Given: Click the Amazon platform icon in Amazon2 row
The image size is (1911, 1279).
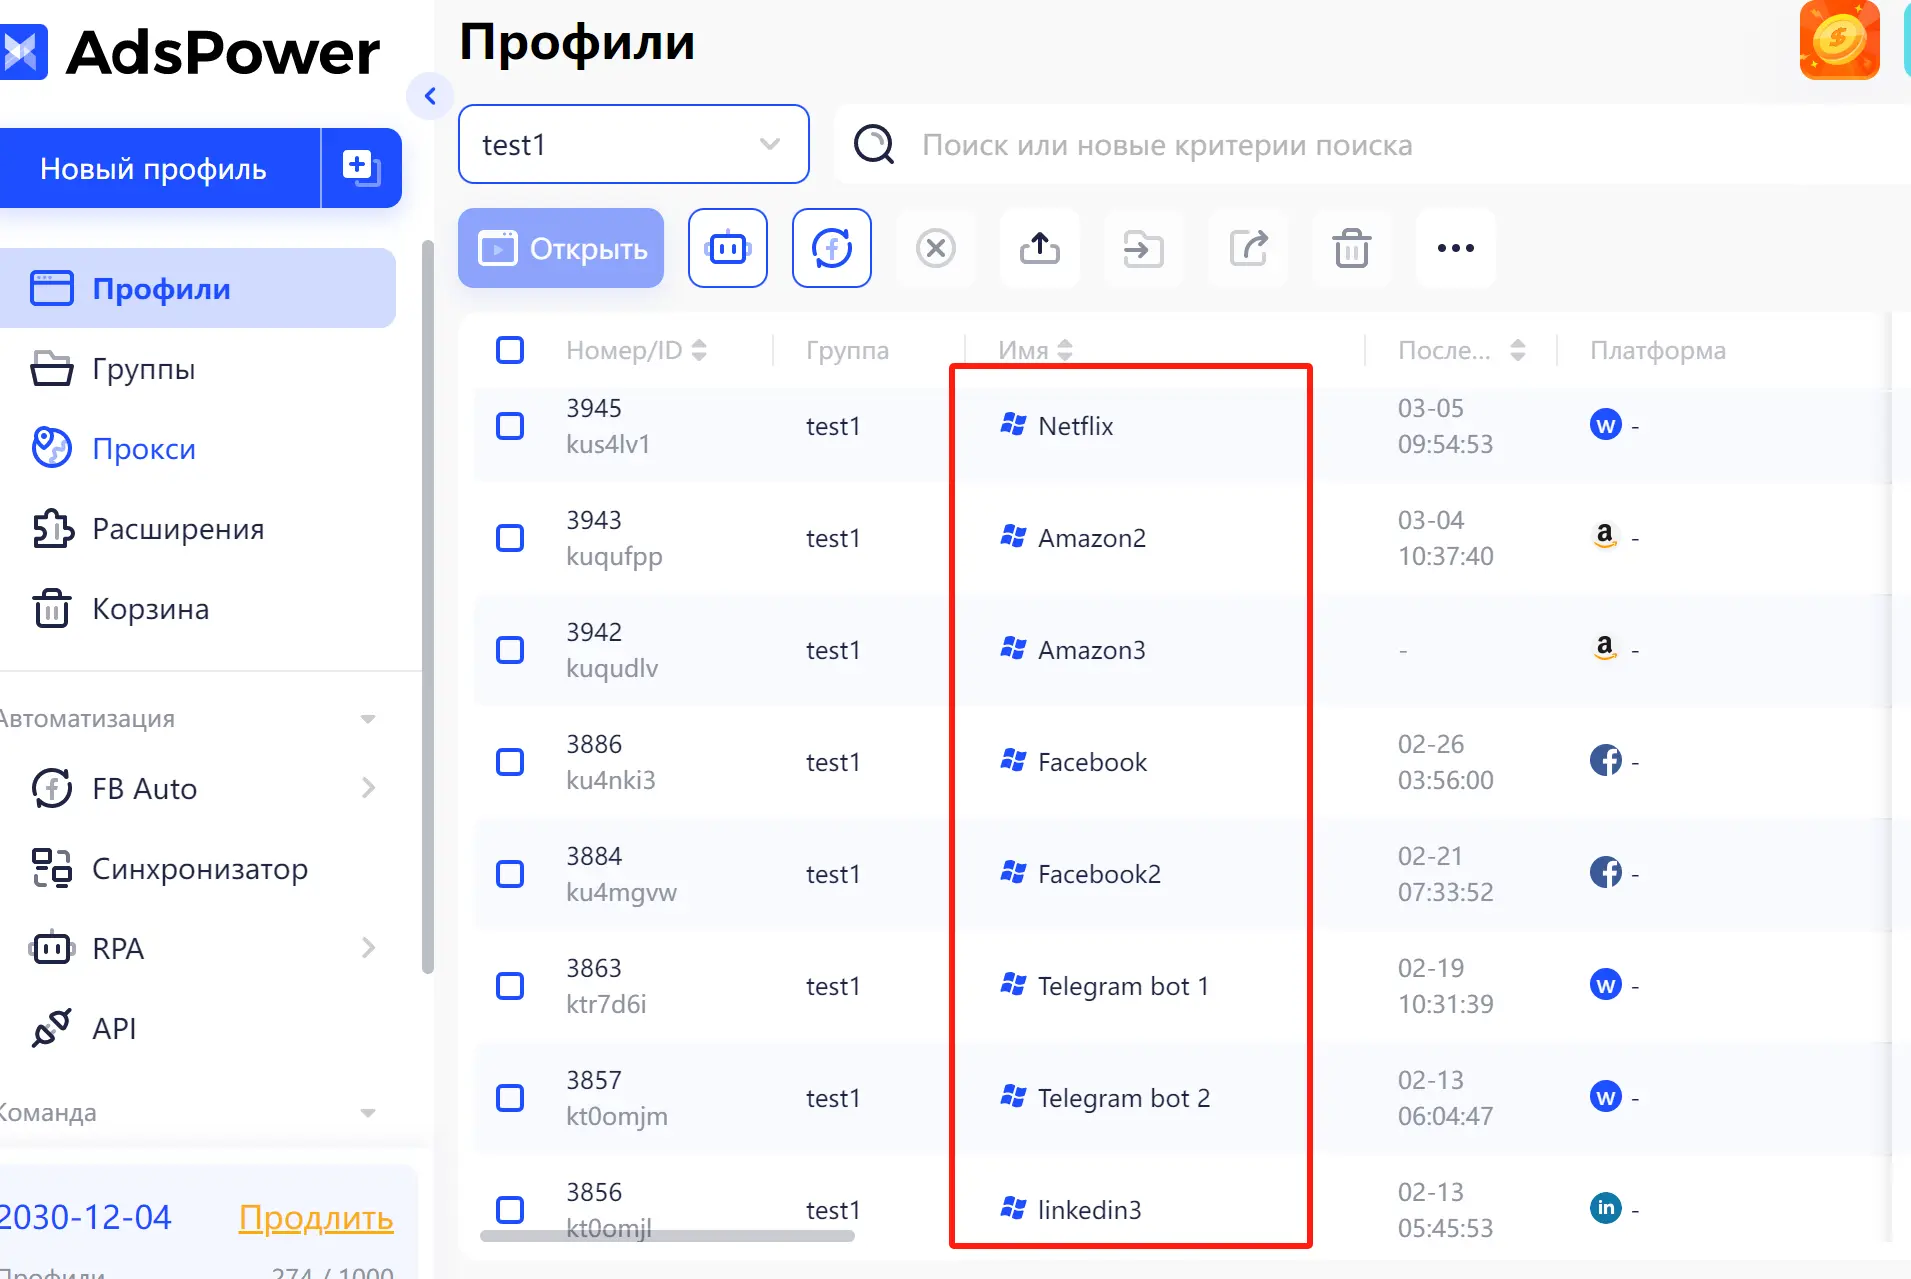Looking at the screenshot, I should 1605,536.
